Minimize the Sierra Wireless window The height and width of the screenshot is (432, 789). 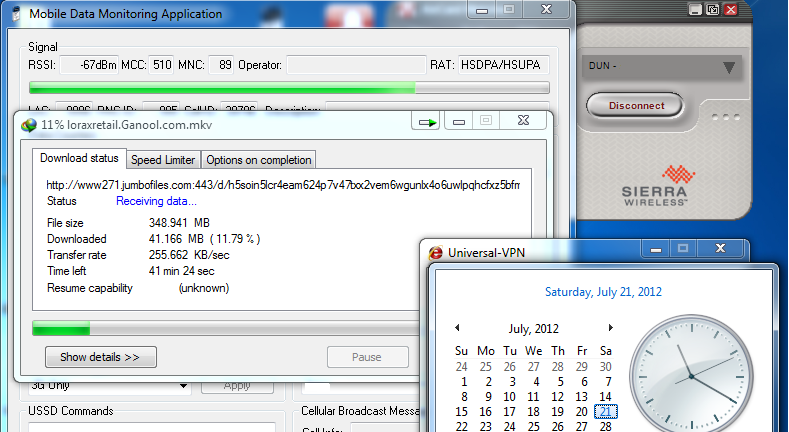(695, 10)
